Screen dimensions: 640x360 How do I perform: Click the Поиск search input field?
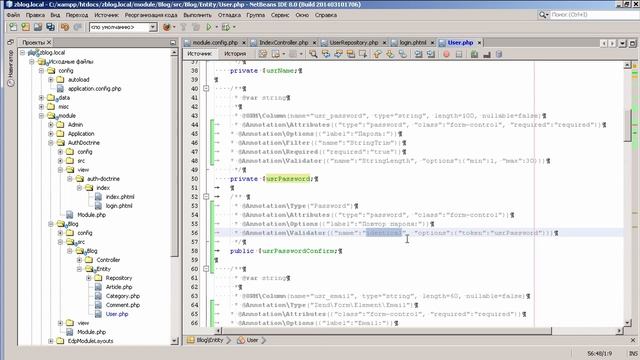coord(594,15)
